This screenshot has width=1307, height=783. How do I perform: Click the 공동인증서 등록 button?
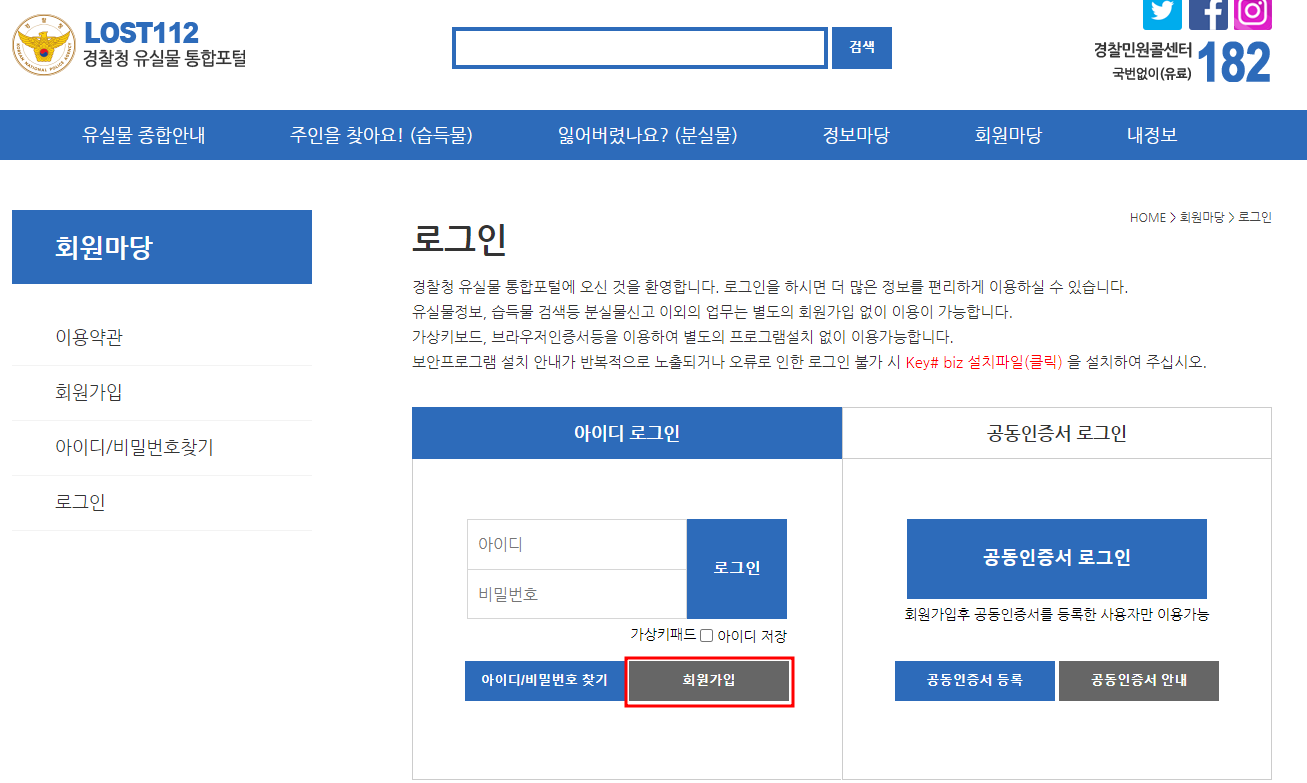[x=974, y=680]
